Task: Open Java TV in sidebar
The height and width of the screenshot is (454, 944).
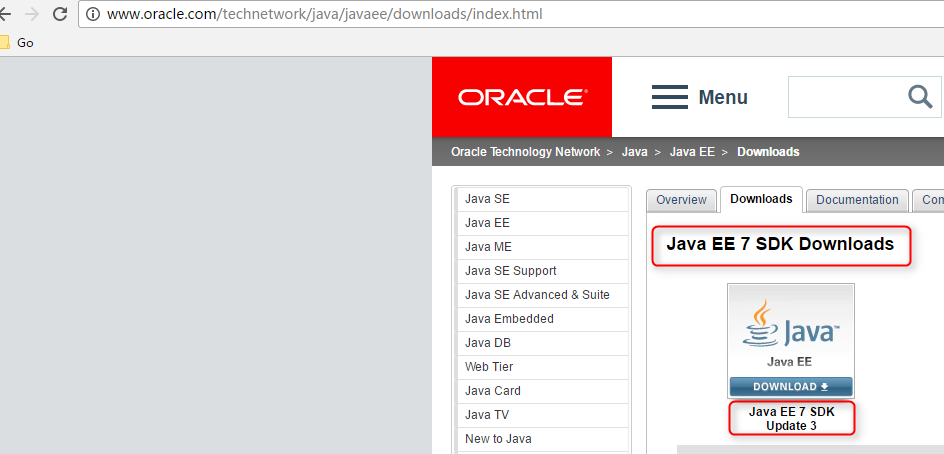Action: tap(542, 415)
